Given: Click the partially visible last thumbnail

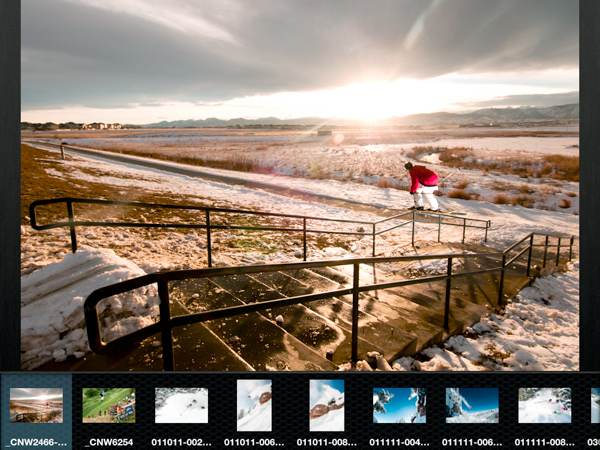Looking at the screenshot, I should pyautogui.click(x=595, y=405).
